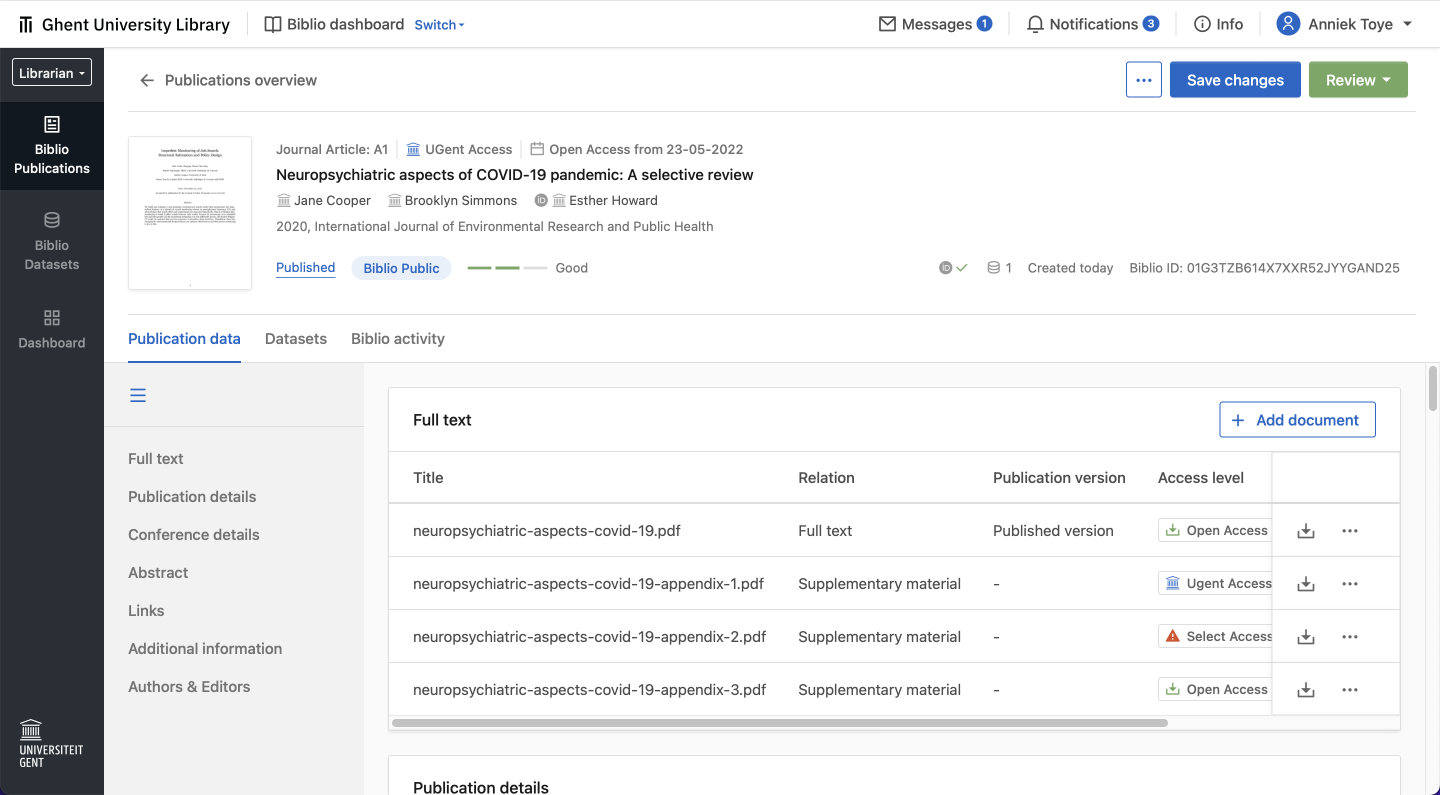Open the Switch dropdown near Biblio dashboard

point(439,25)
